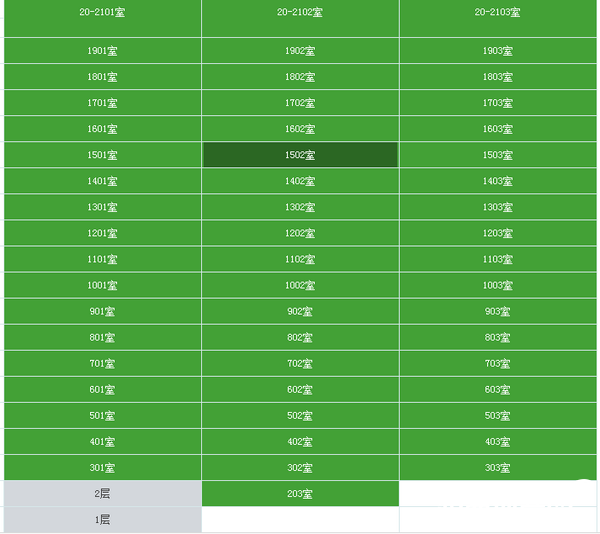The image size is (600, 534).
Task: Pick unit 403室
Action: point(498,441)
